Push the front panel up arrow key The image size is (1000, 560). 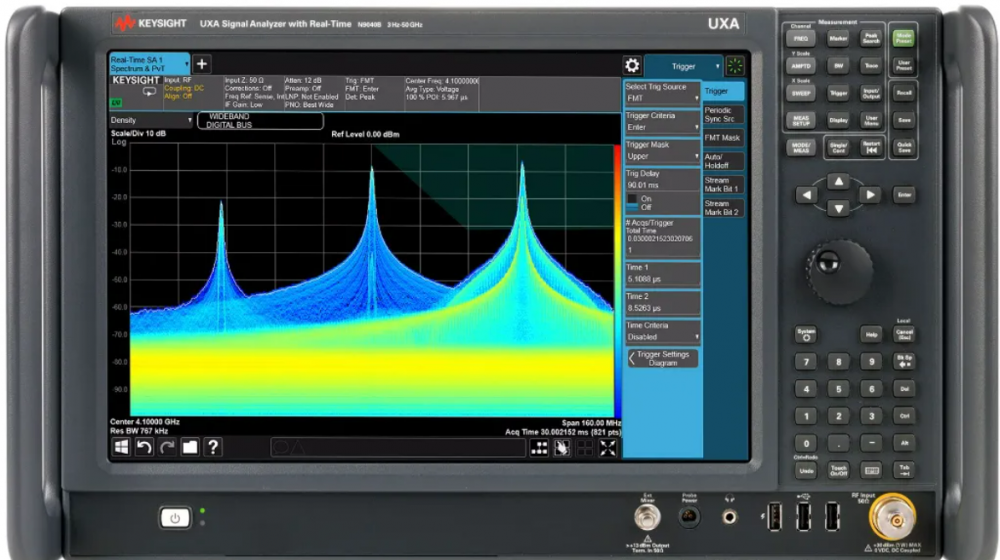839,182
